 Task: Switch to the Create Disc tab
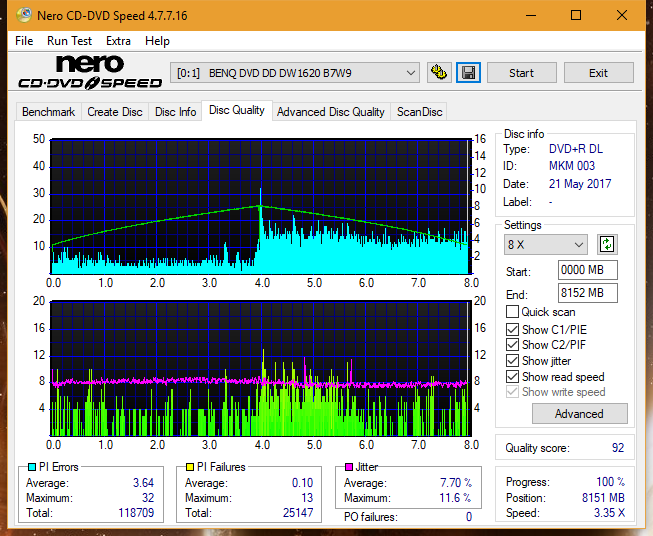(115, 112)
